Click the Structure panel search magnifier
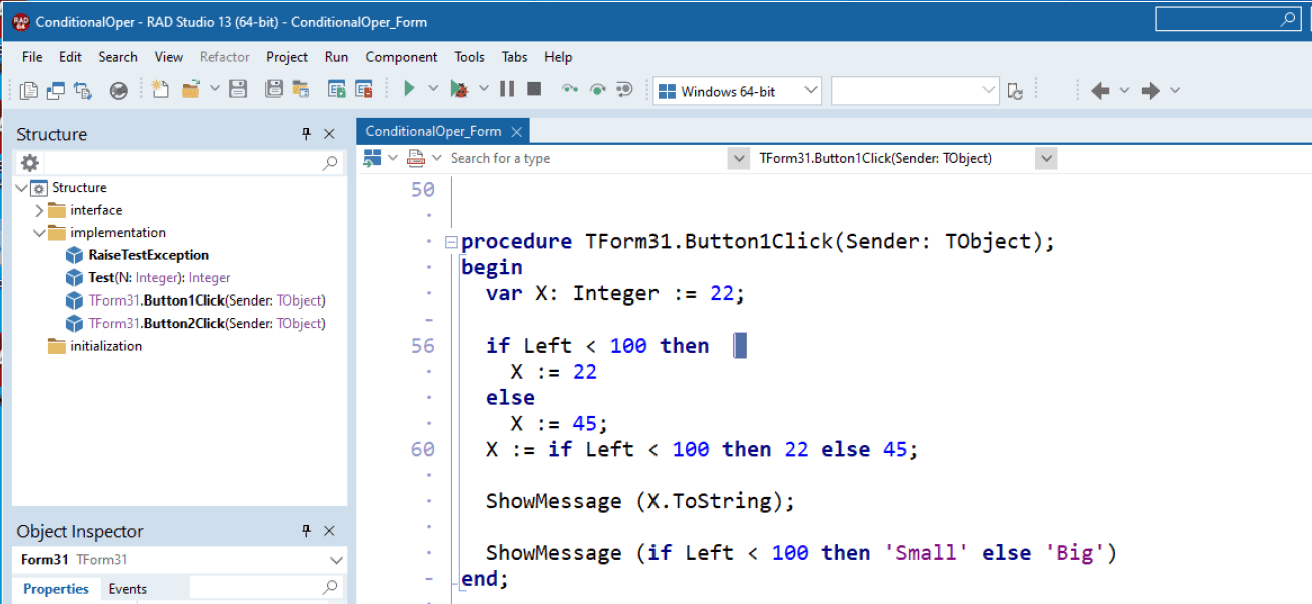Image resolution: width=1312 pixels, height=604 pixels. [331, 162]
